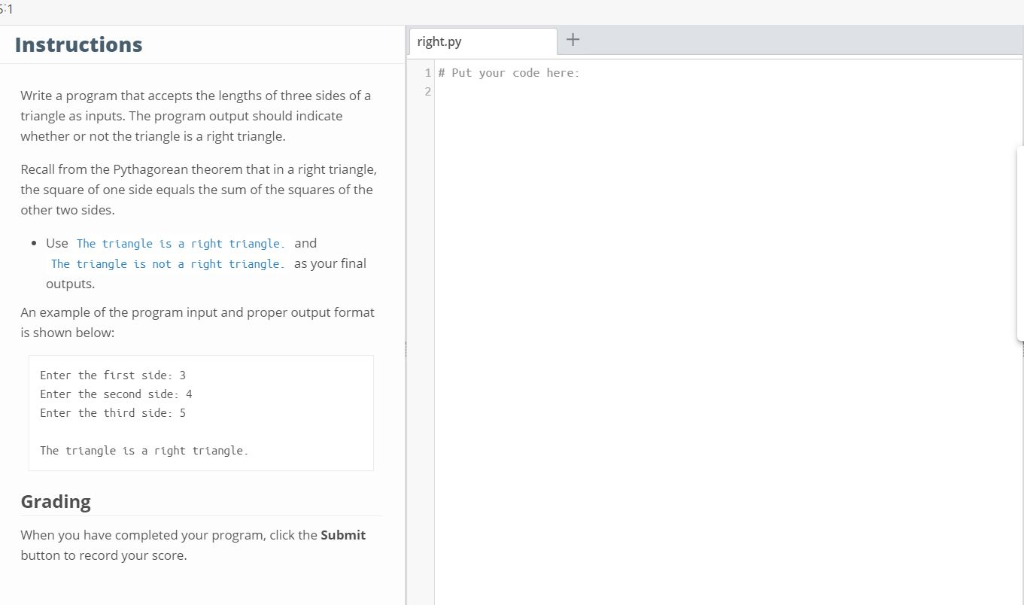Place cursor after the comment "# Put your code here:"
Screen dimensions: 1024x605
(582, 72)
